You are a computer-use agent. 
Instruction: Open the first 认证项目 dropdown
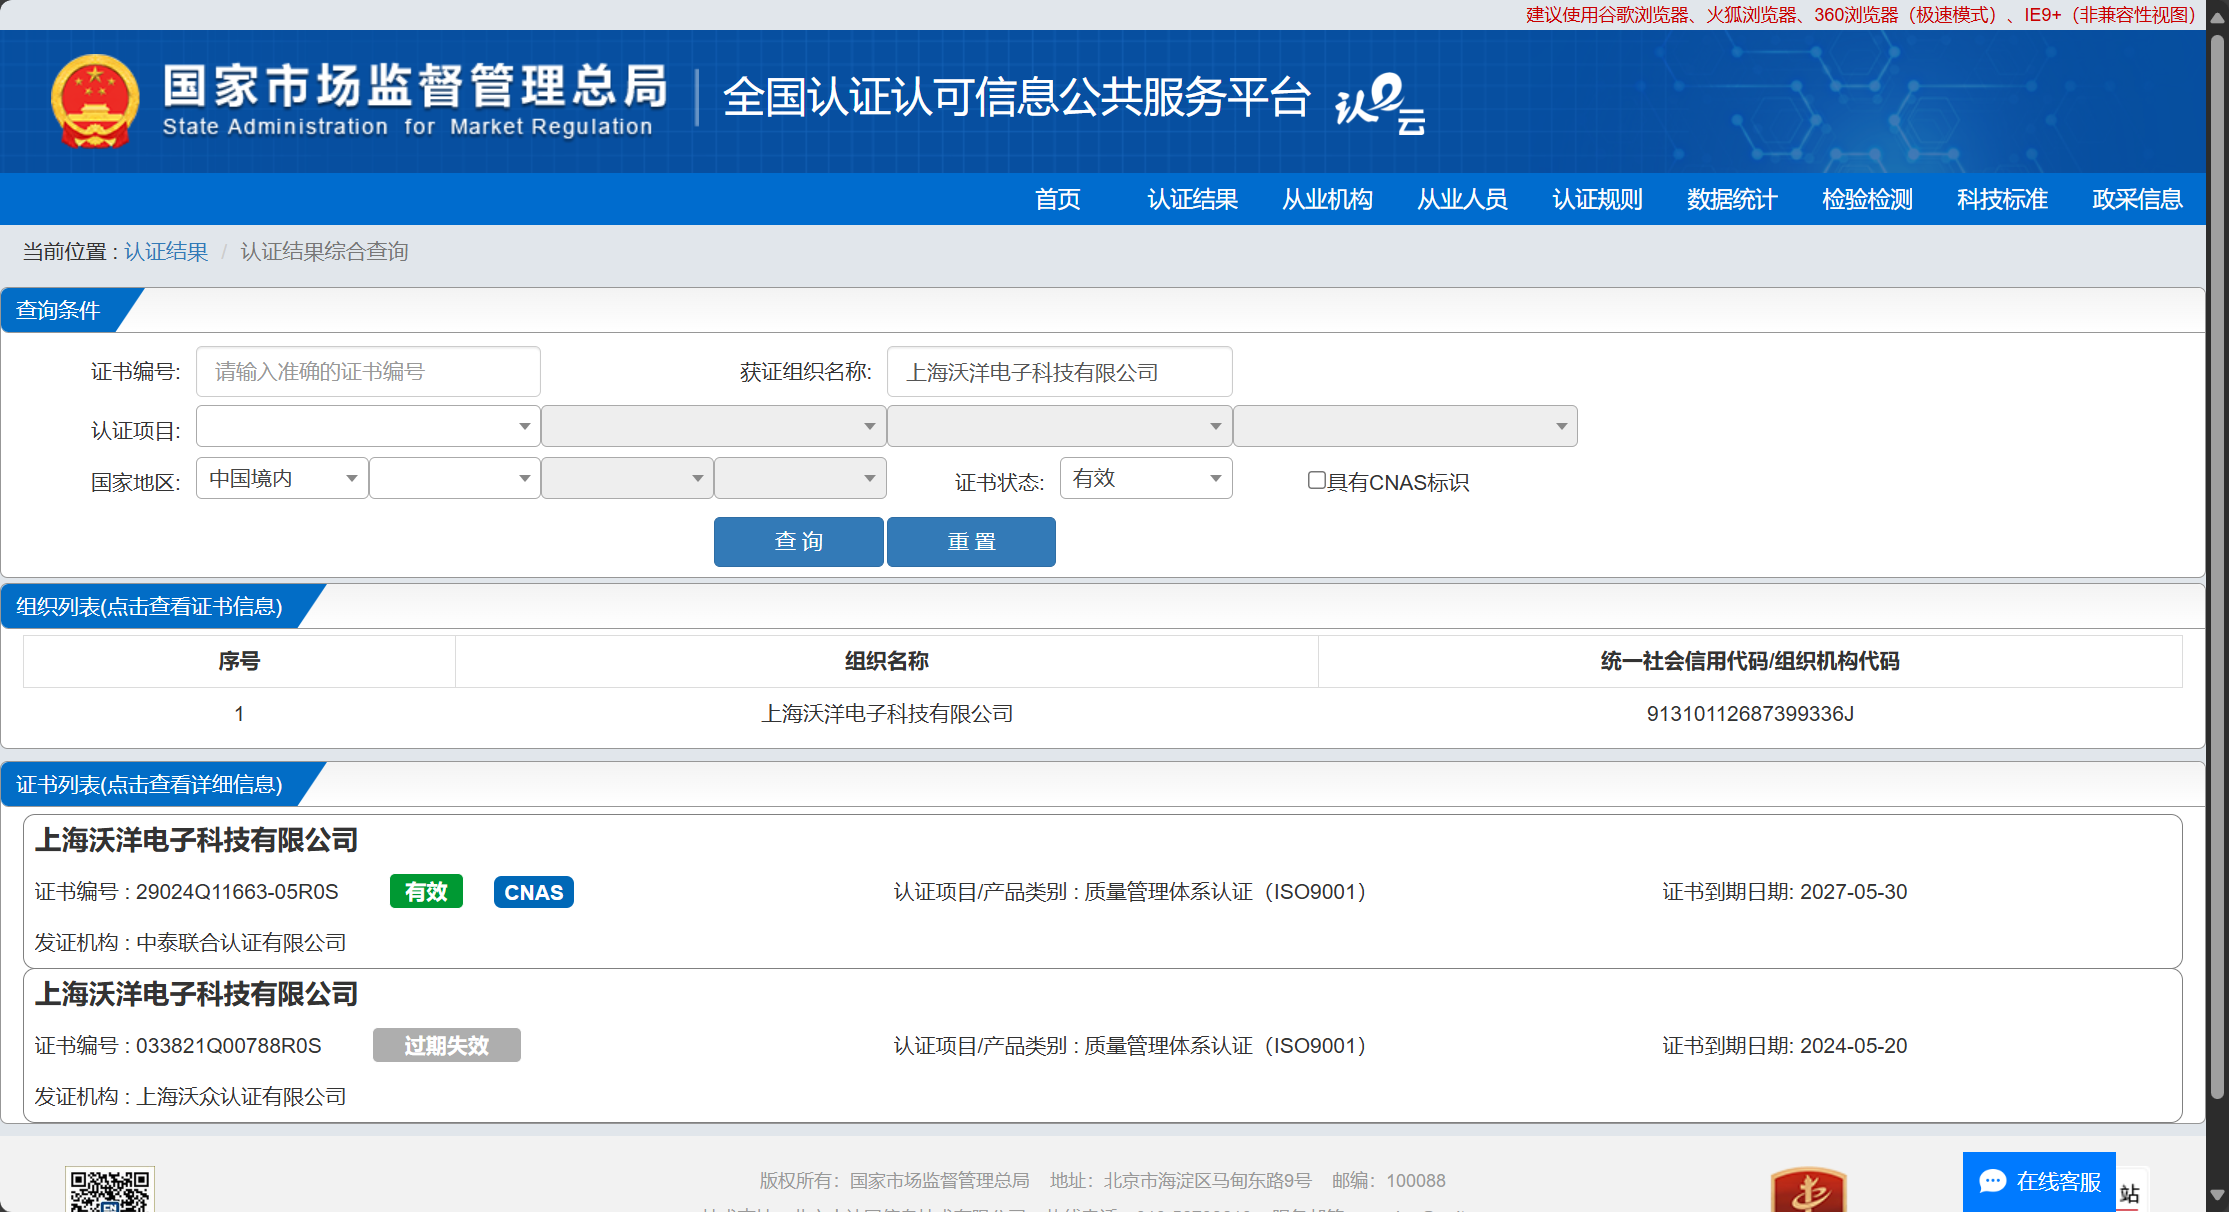click(368, 426)
